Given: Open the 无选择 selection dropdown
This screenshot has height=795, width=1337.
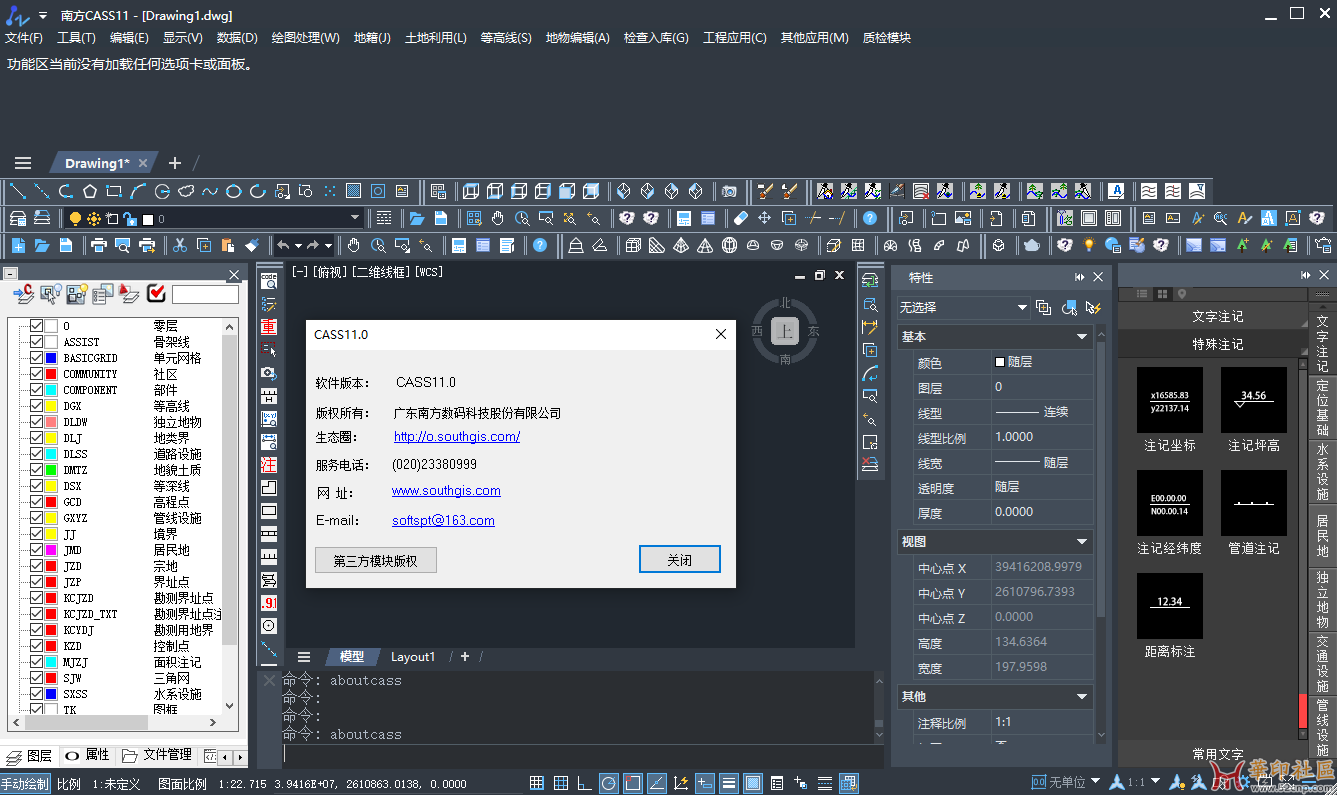Looking at the screenshot, I should (x=963, y=308).
